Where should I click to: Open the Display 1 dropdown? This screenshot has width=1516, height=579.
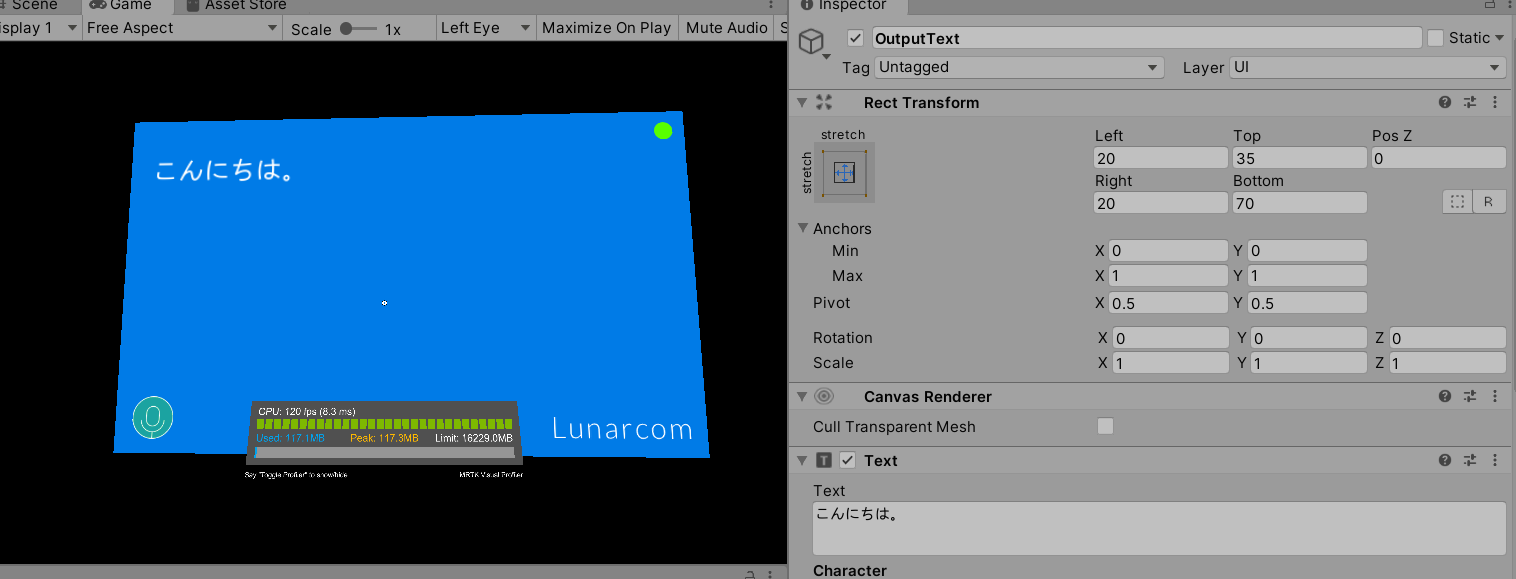click(x=39, y=28)
